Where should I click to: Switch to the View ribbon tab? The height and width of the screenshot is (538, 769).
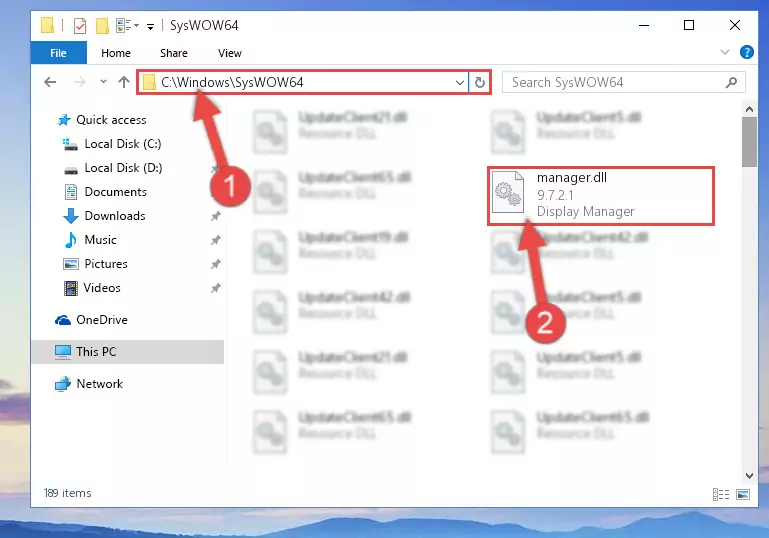coord(230,53)
